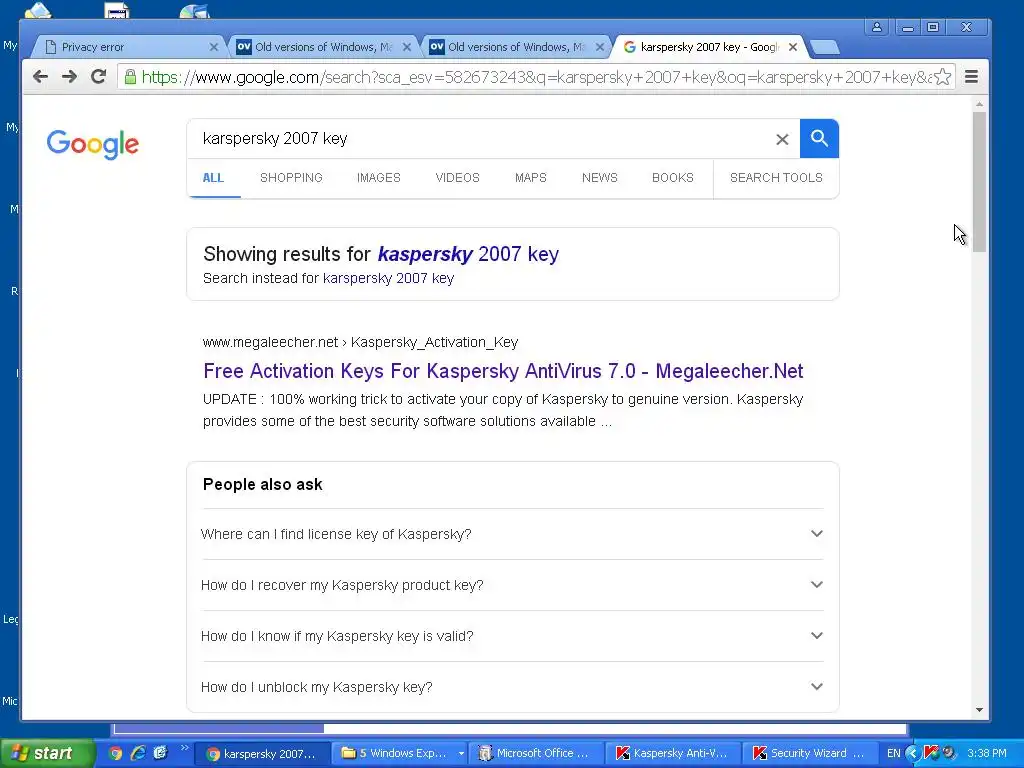1024x768 pixels.
Task: Open a new tab with the new-tab button
Action: click(x=825, y=47)
